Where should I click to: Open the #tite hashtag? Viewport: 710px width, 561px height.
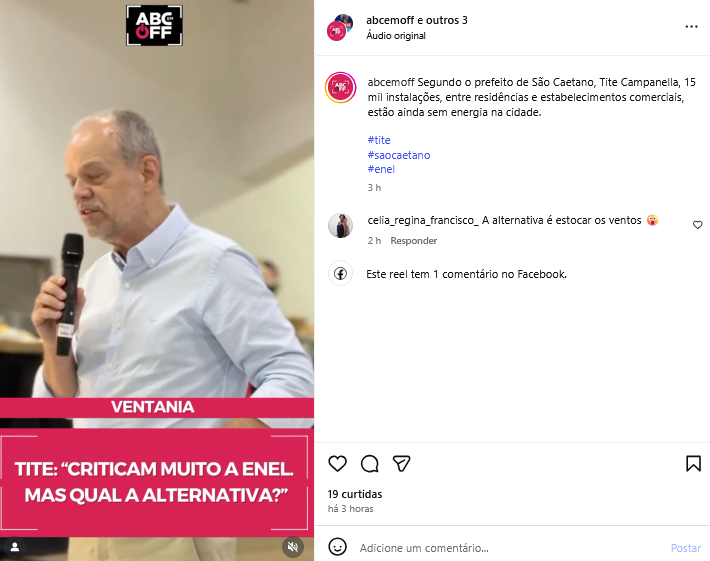pos(379,140)
